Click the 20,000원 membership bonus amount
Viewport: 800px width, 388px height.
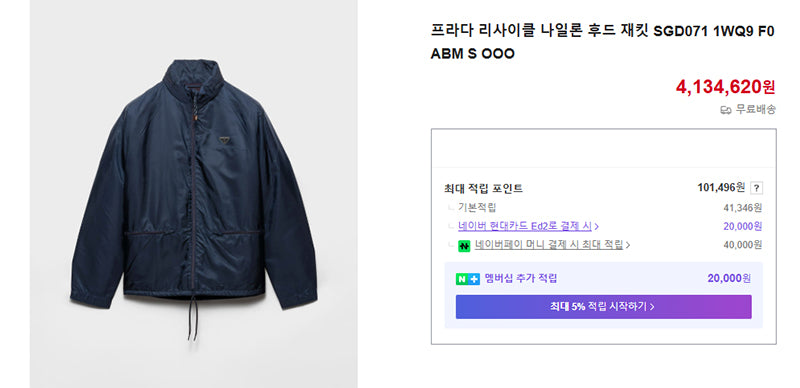coord(729,279)
